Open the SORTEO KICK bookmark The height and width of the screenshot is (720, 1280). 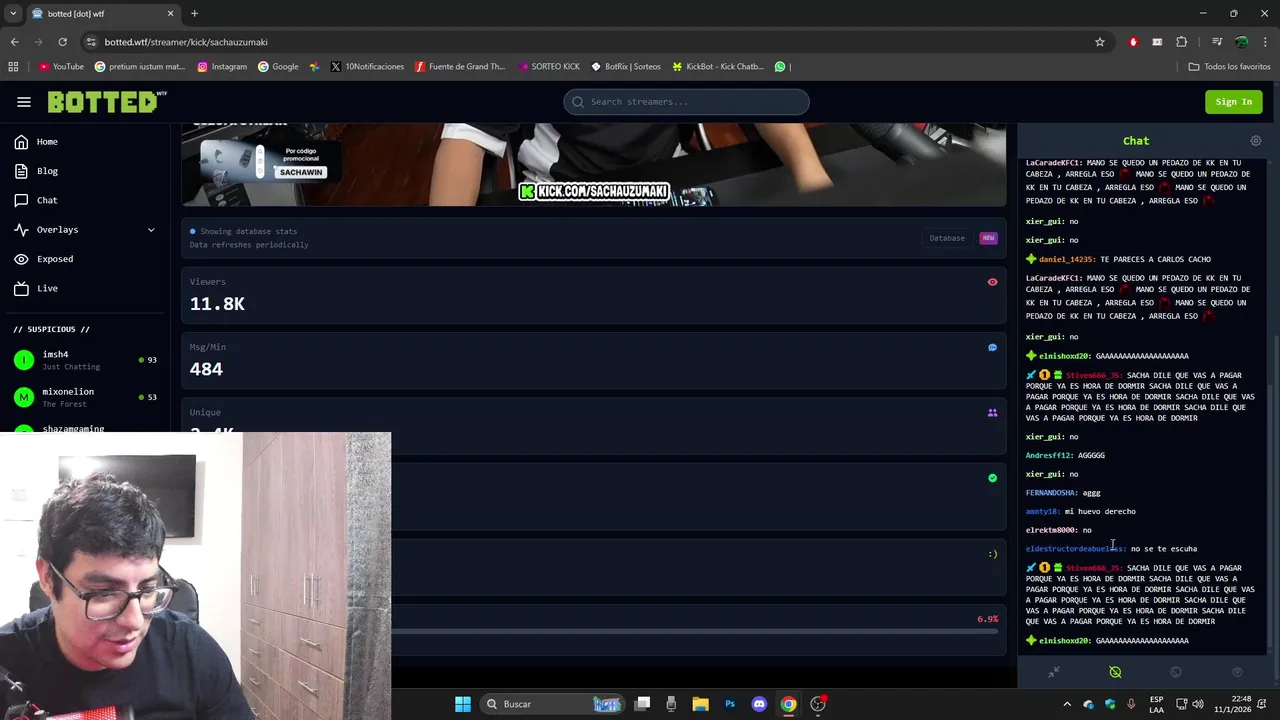[x=549, y=67]
